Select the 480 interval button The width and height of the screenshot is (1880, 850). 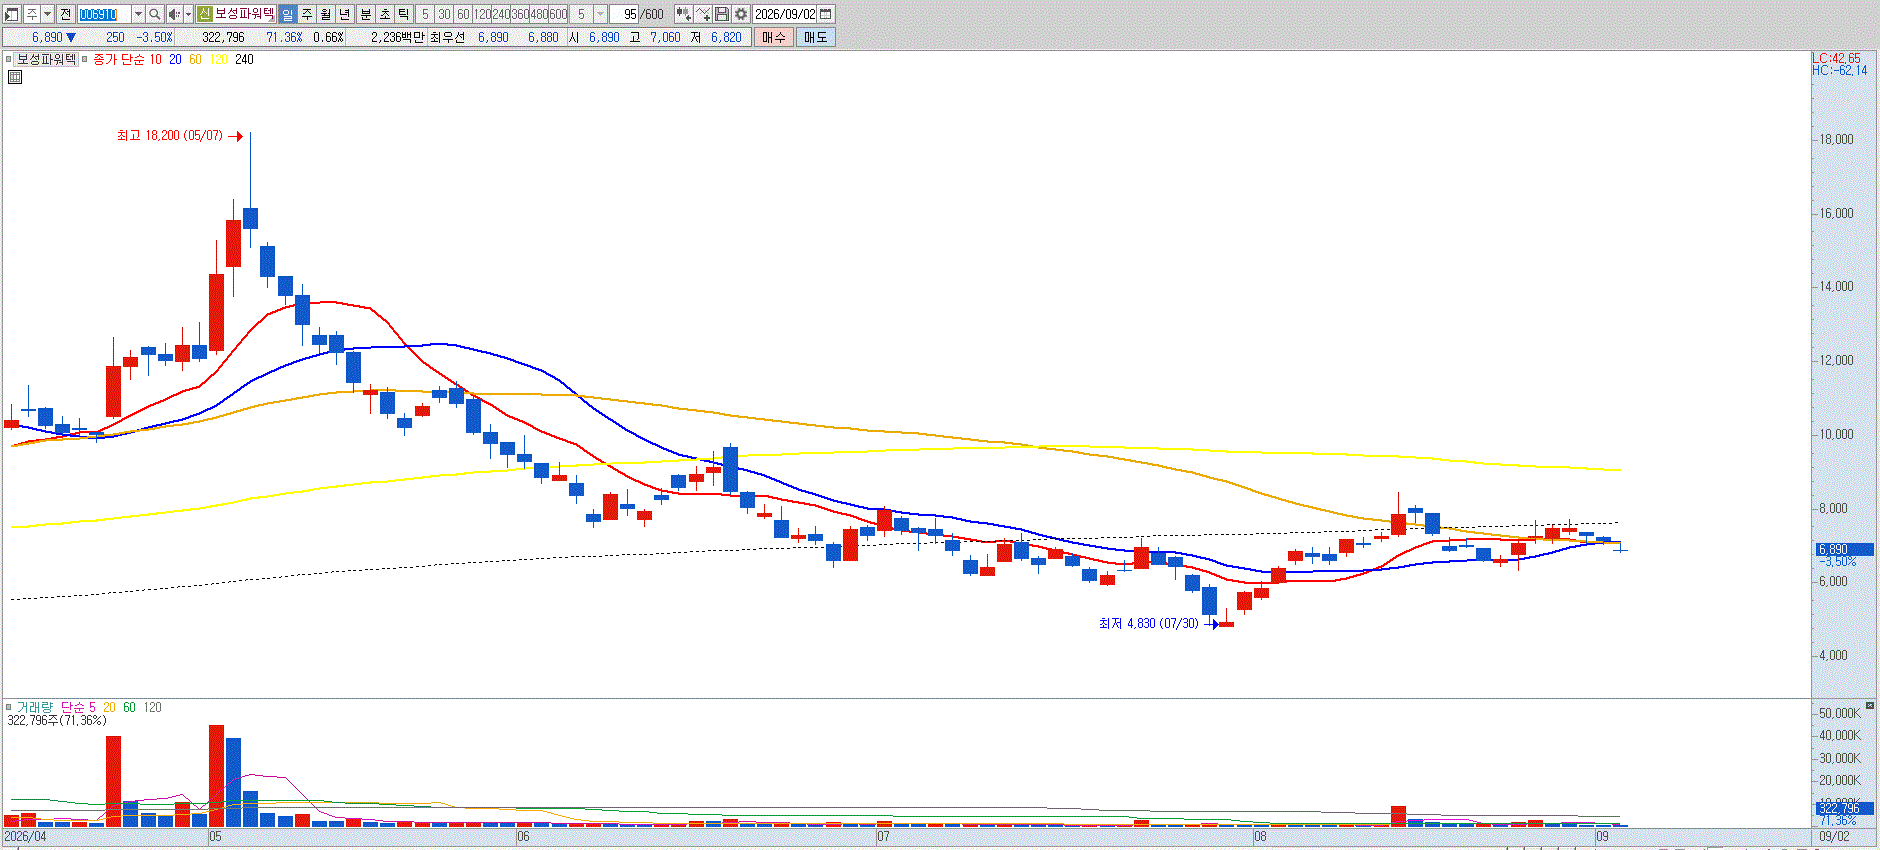coord(539,14)
